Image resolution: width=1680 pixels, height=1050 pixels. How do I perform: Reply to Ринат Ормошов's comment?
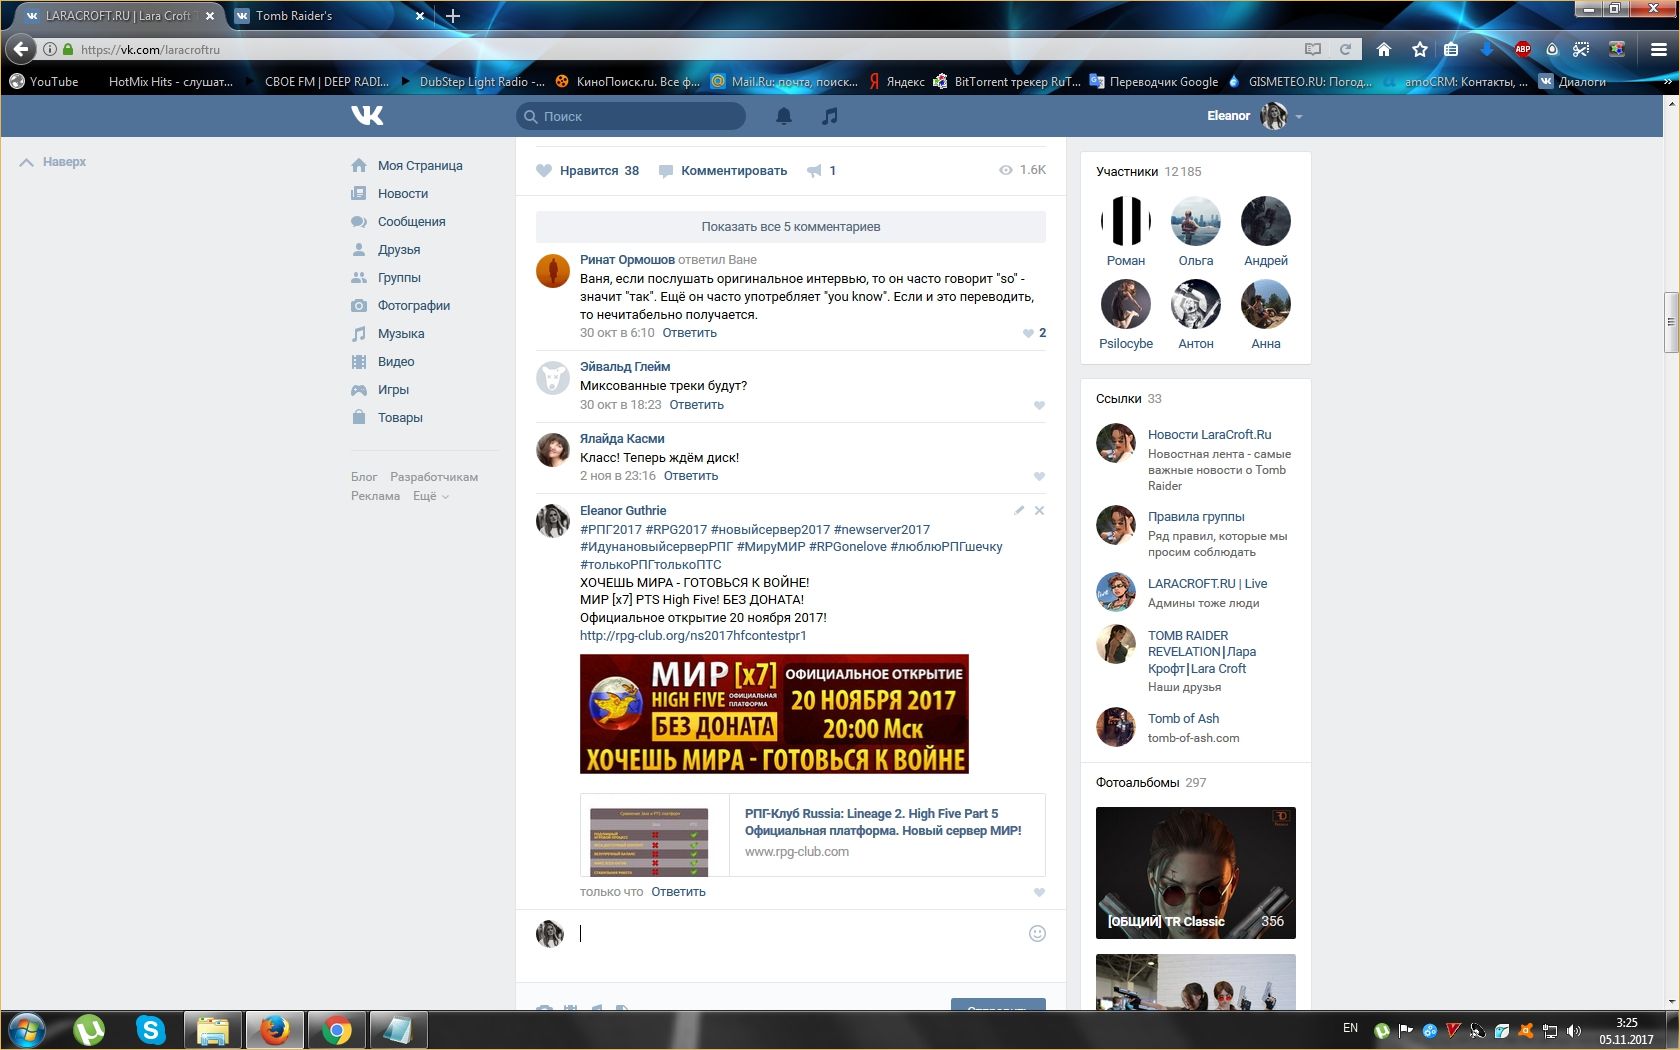tap(689, 333)
